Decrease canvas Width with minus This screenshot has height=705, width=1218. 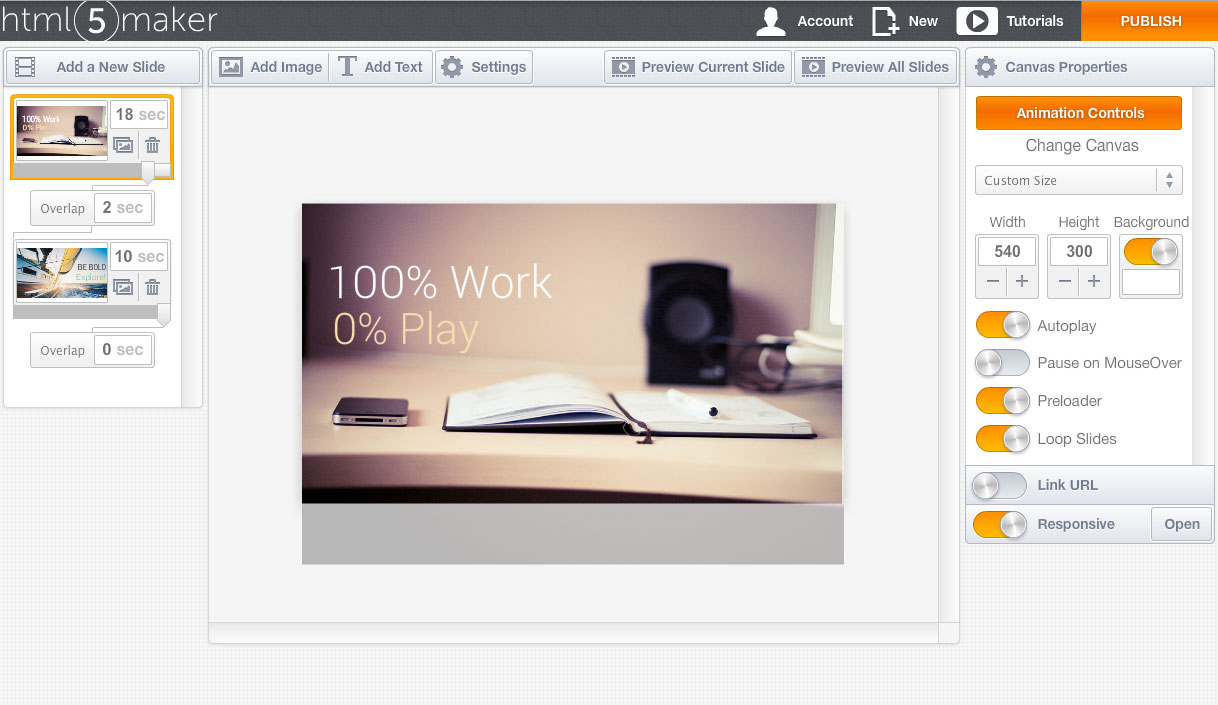(993, 282)
